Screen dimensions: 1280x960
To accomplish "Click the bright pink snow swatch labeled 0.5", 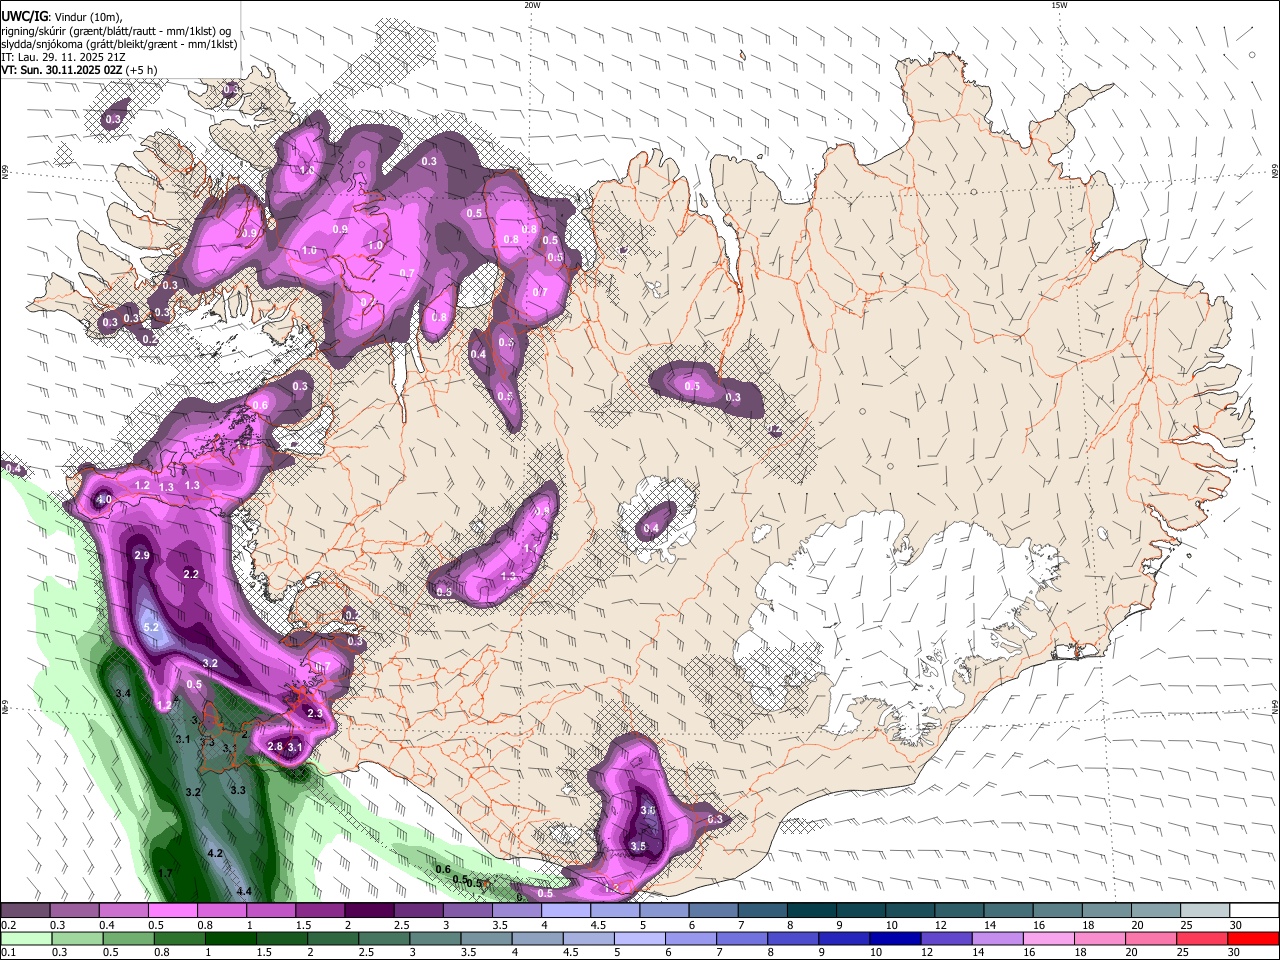I will coord(172,911).
